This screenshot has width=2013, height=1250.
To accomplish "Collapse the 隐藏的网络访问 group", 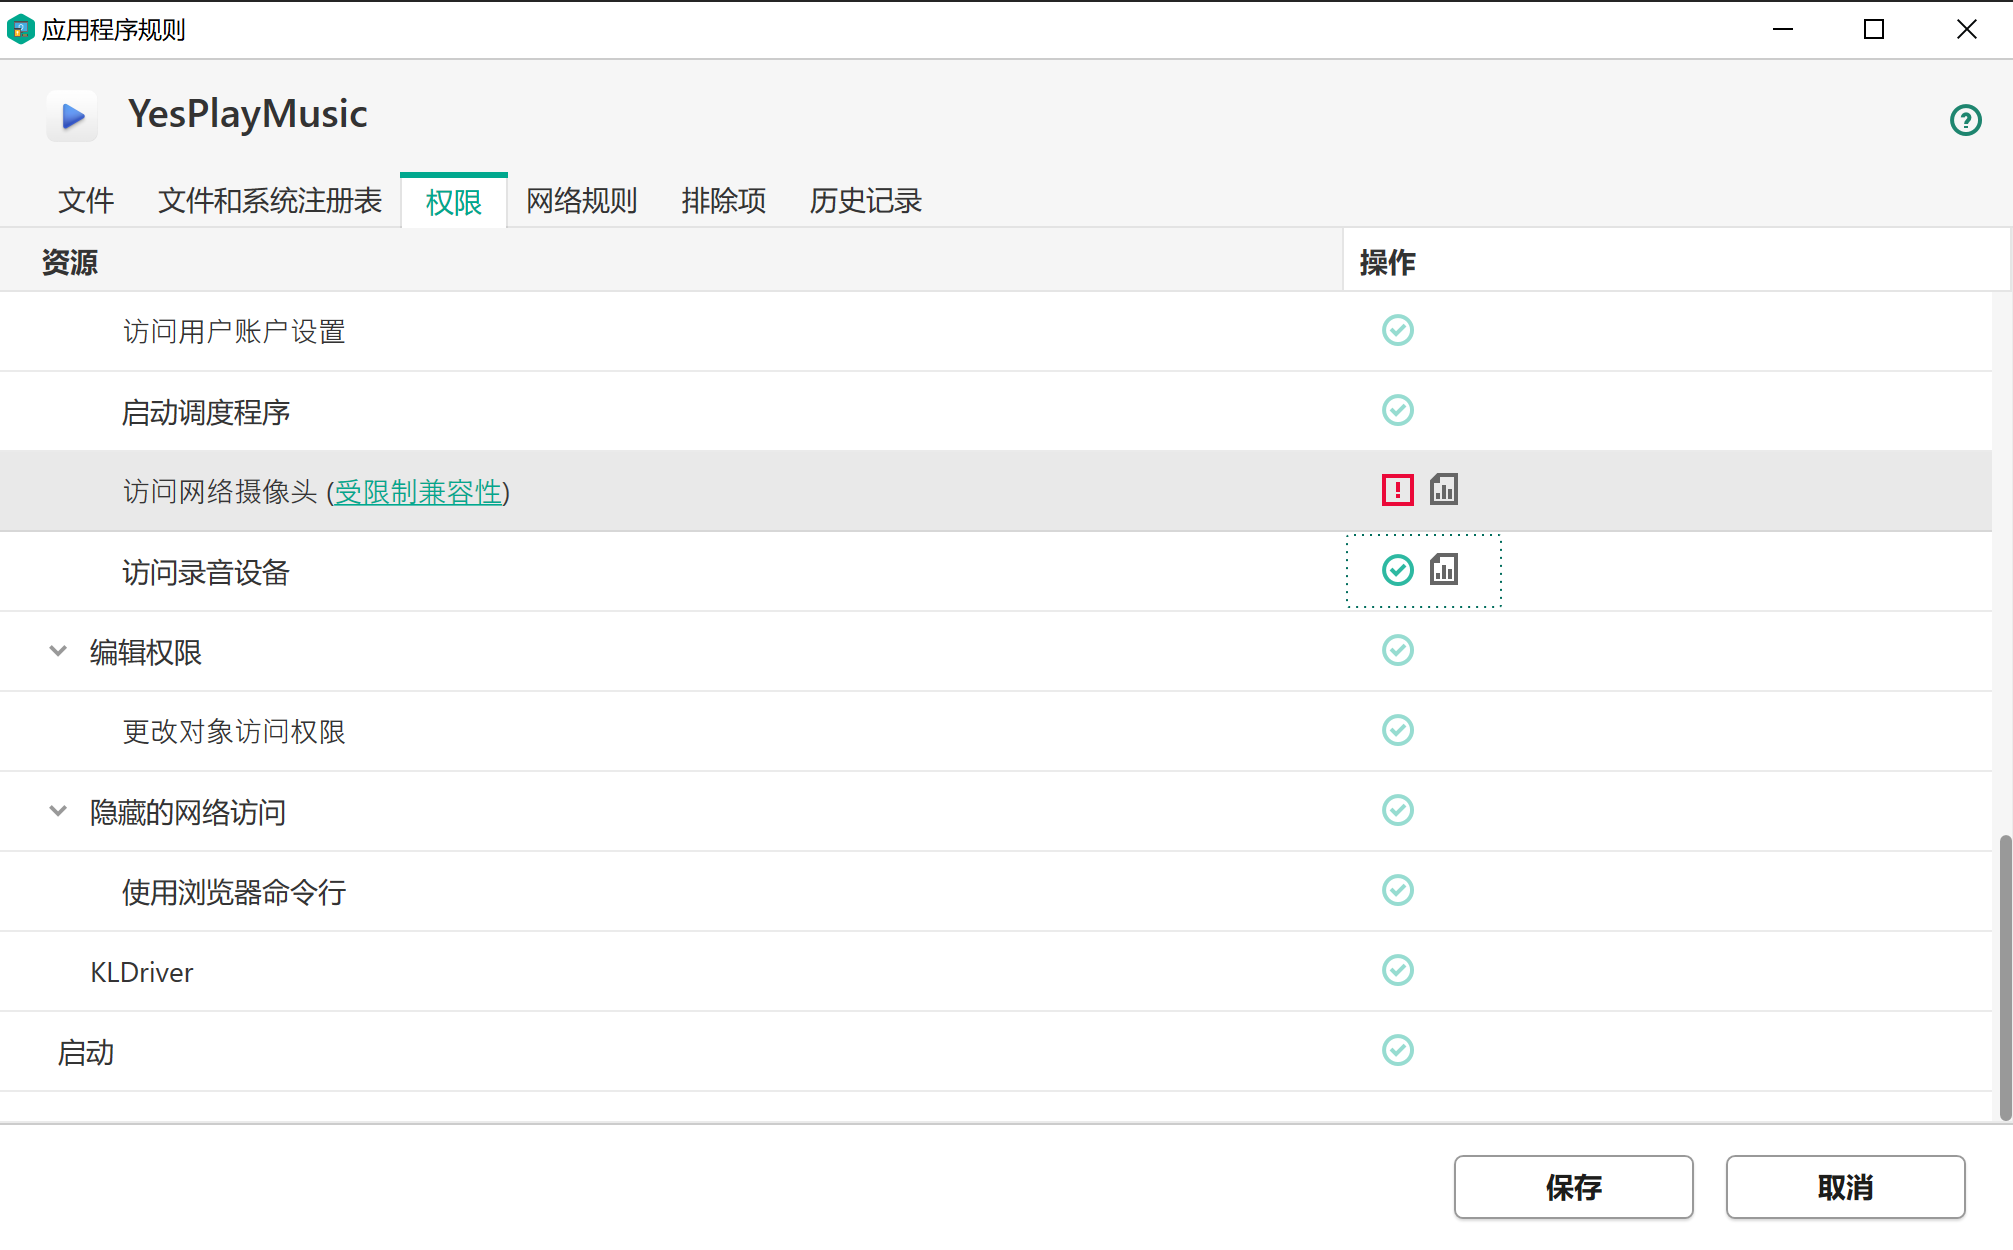I will tap(57, 811).
